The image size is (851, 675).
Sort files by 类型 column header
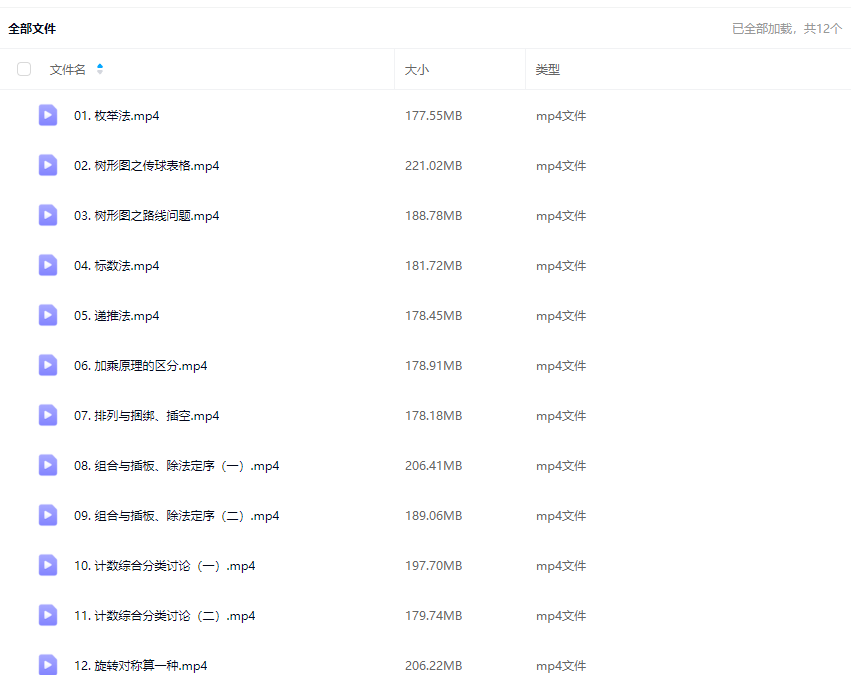tap(547, 70)
